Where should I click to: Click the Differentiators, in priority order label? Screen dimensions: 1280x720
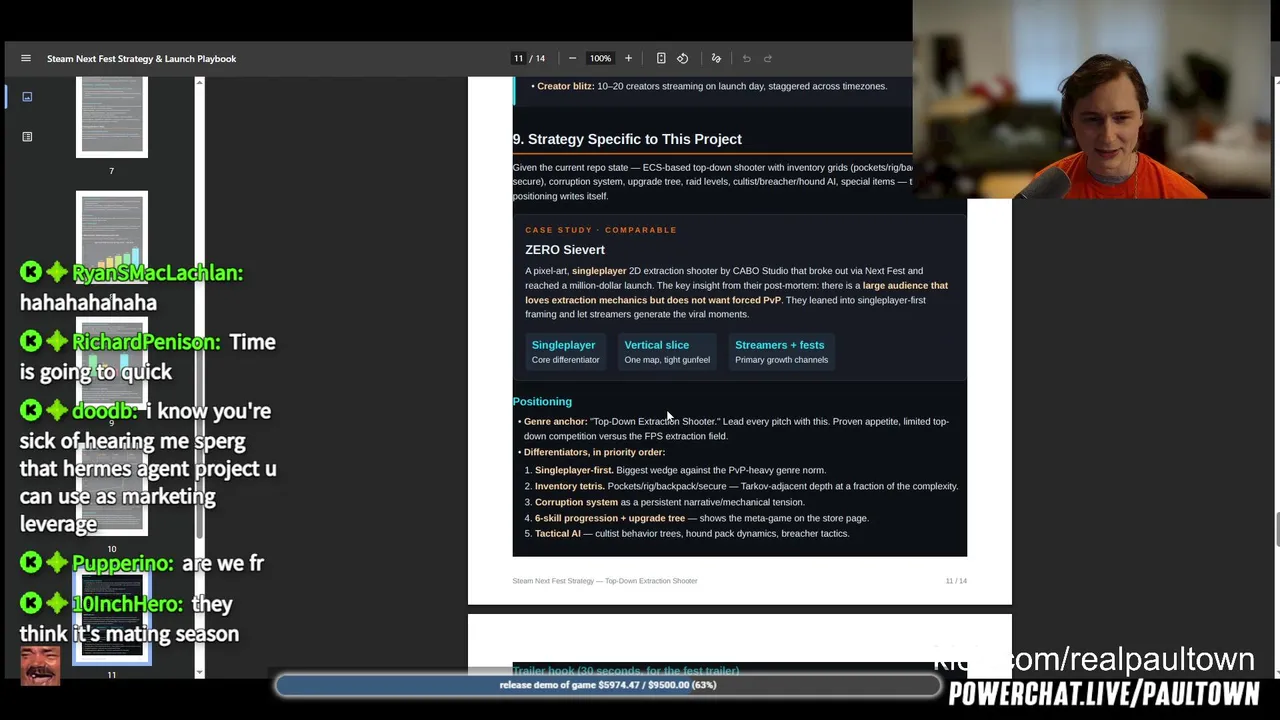tap(594, 452)
